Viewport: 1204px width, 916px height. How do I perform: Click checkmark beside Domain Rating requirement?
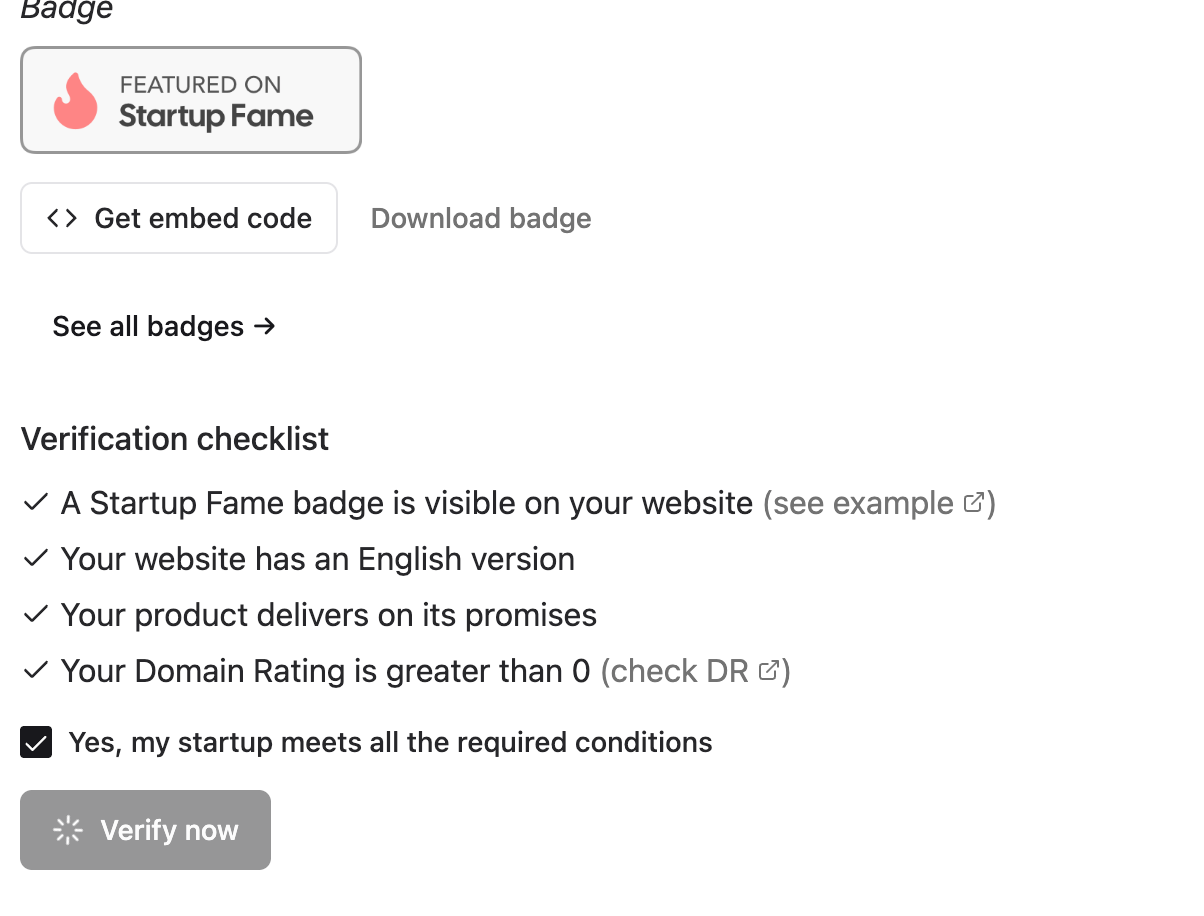pos(36,670)
